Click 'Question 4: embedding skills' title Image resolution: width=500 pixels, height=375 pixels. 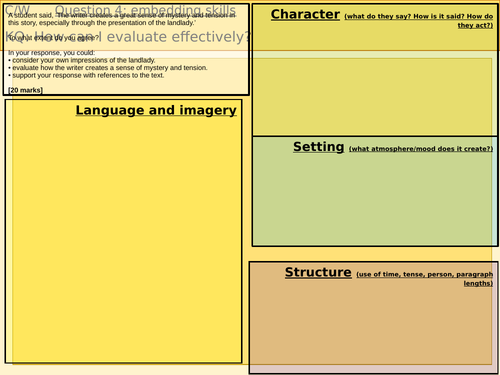(145, 11)
